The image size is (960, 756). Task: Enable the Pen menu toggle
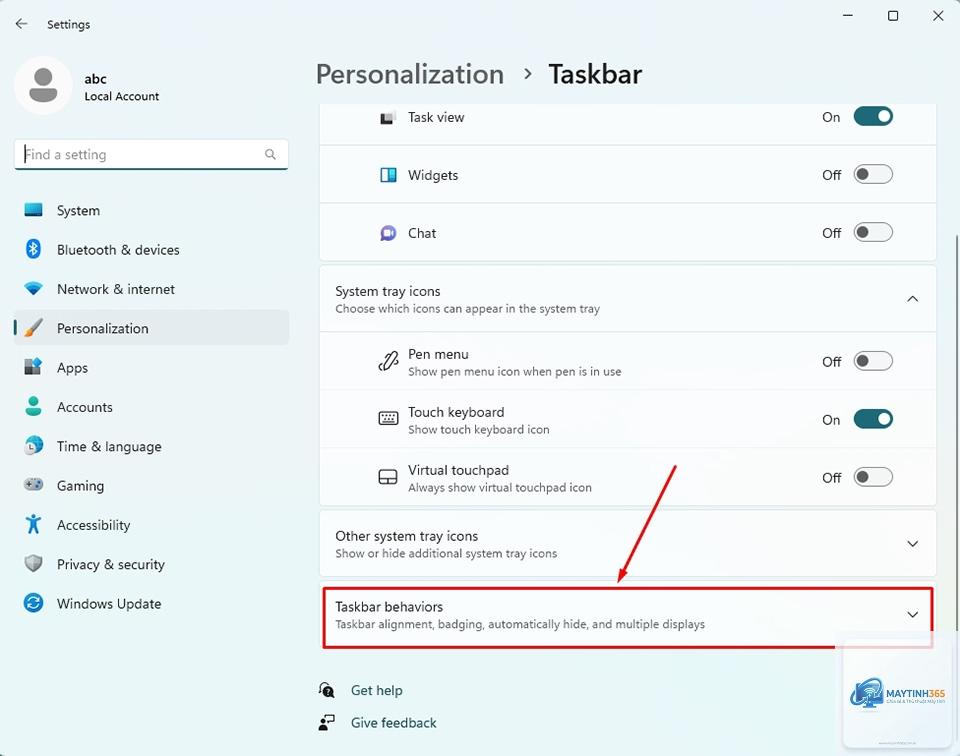tap(873, 361)
